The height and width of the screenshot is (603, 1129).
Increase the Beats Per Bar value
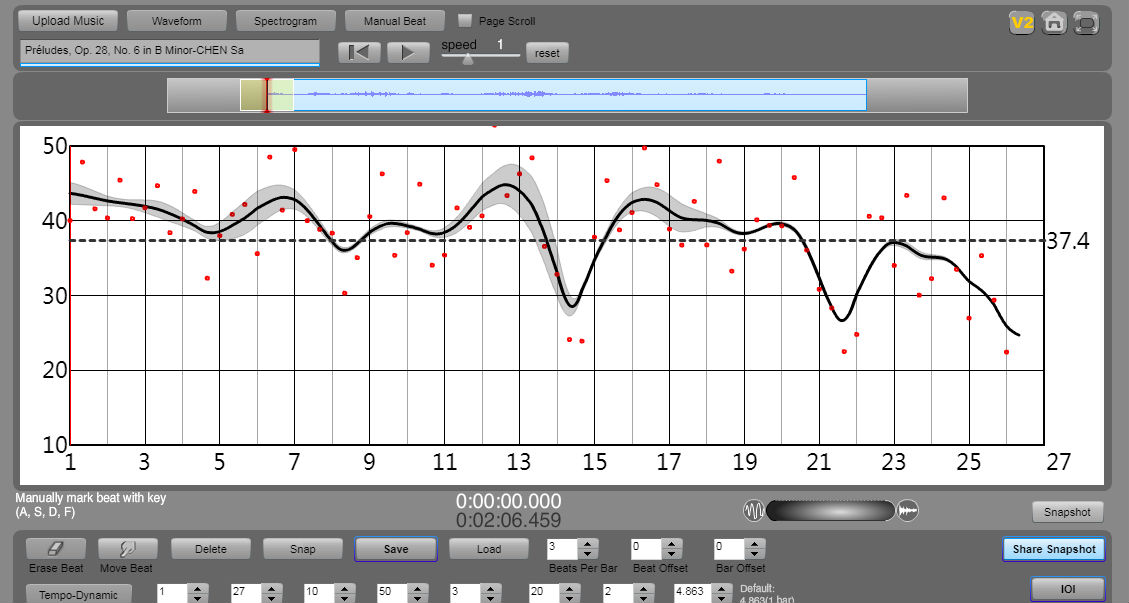[589, 543]
